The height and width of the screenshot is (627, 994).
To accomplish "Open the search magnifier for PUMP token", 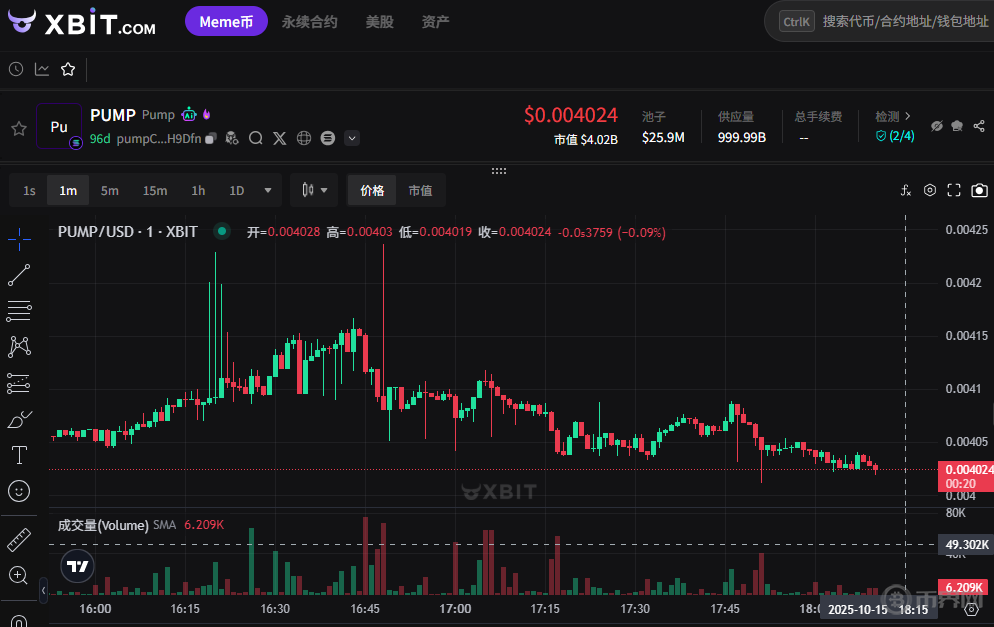I will coord(255,138).
